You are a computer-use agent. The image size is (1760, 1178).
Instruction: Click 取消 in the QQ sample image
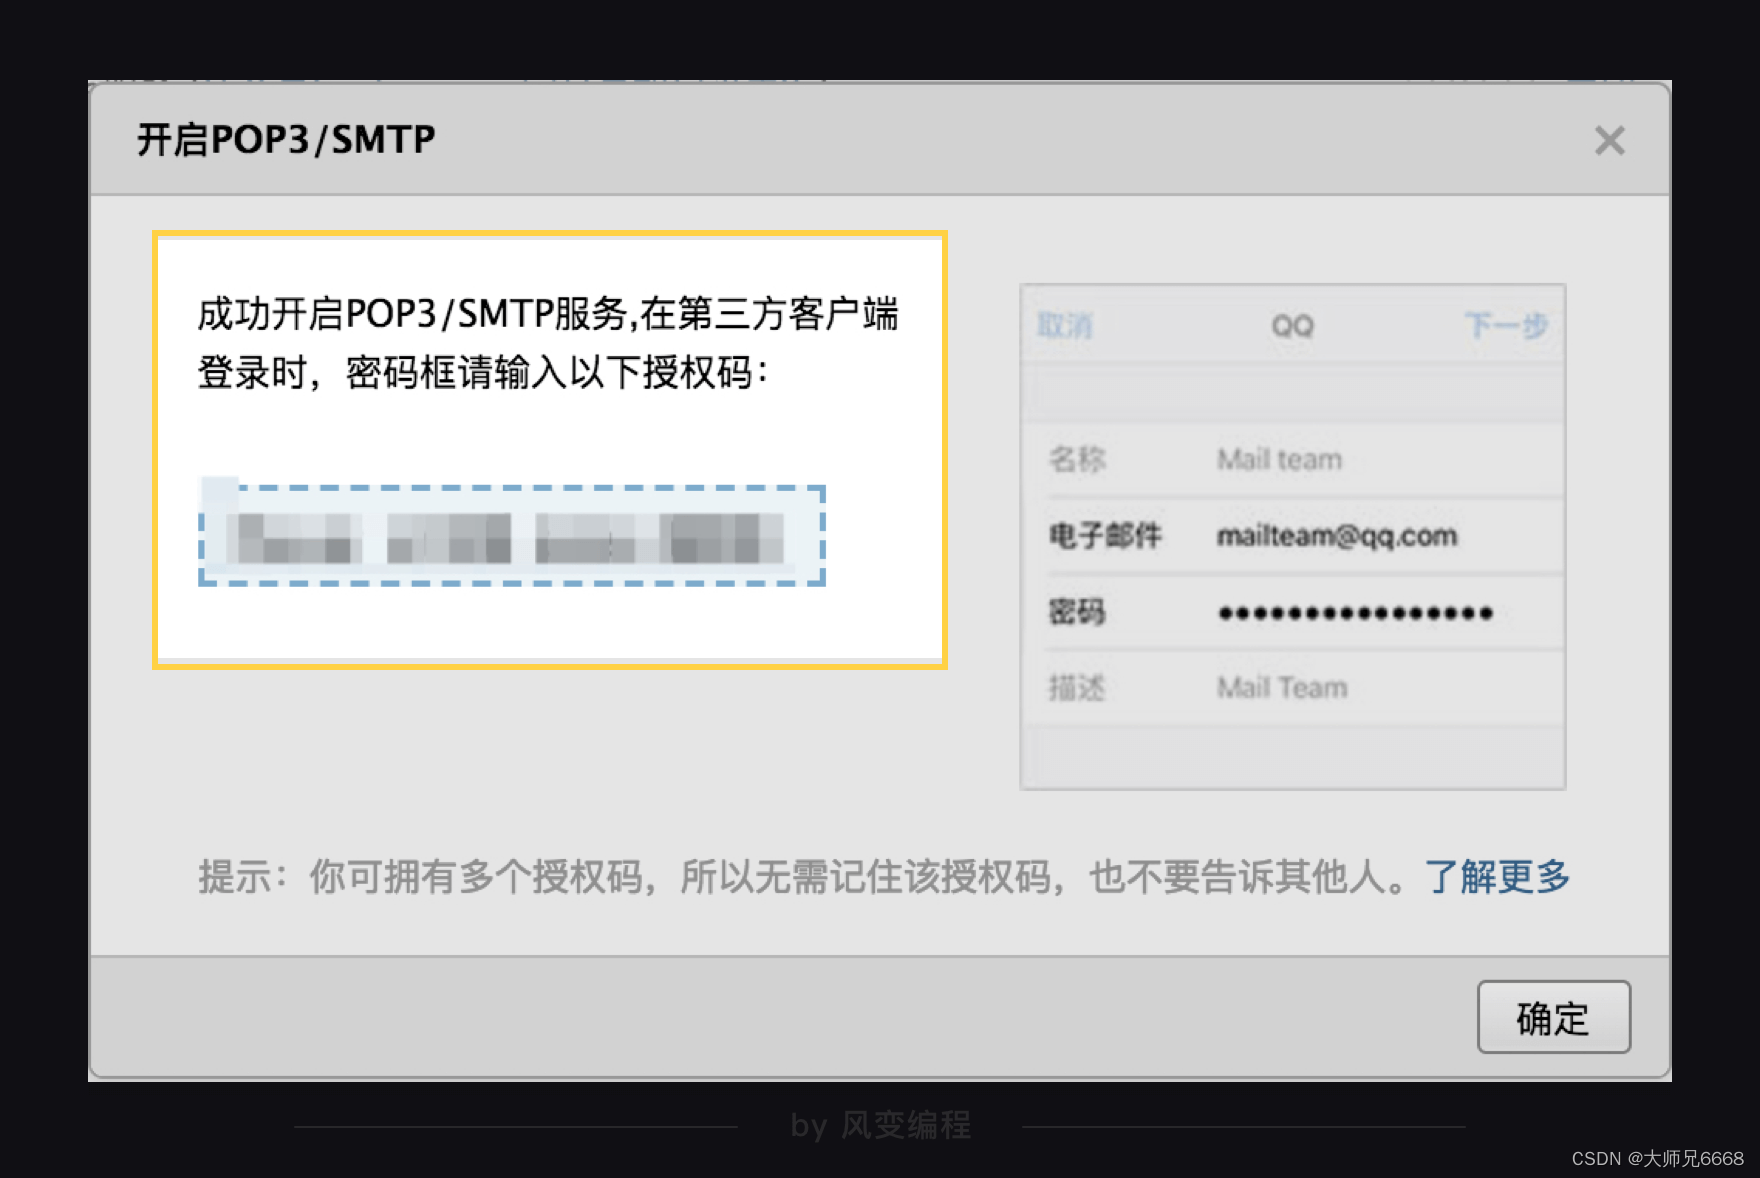(1065, 325)
